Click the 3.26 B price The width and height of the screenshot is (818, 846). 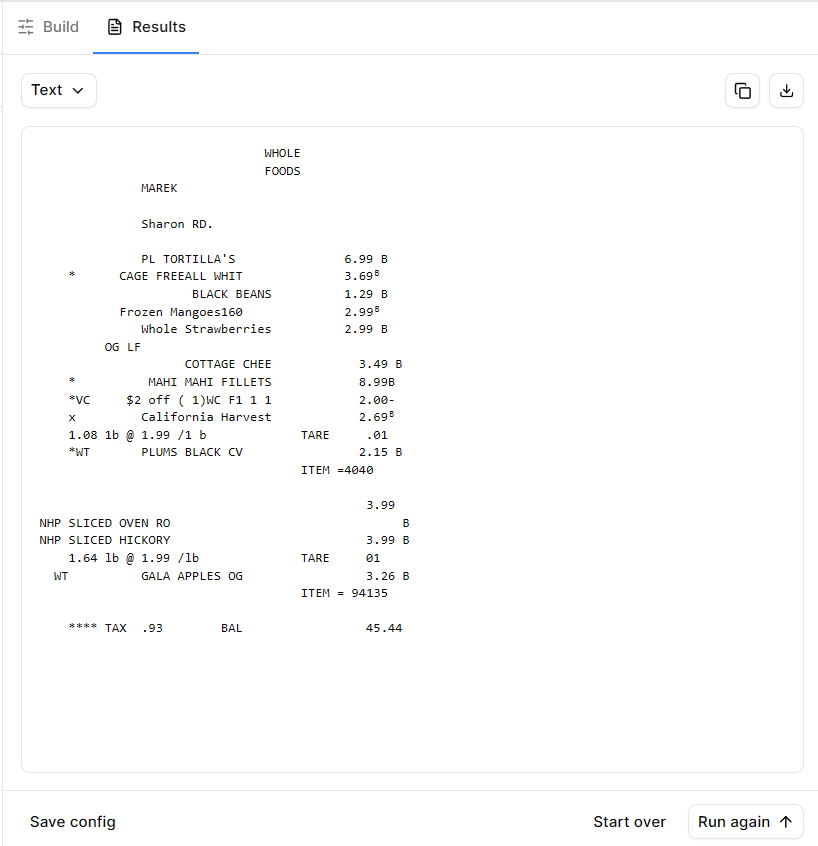coord(387,576)
